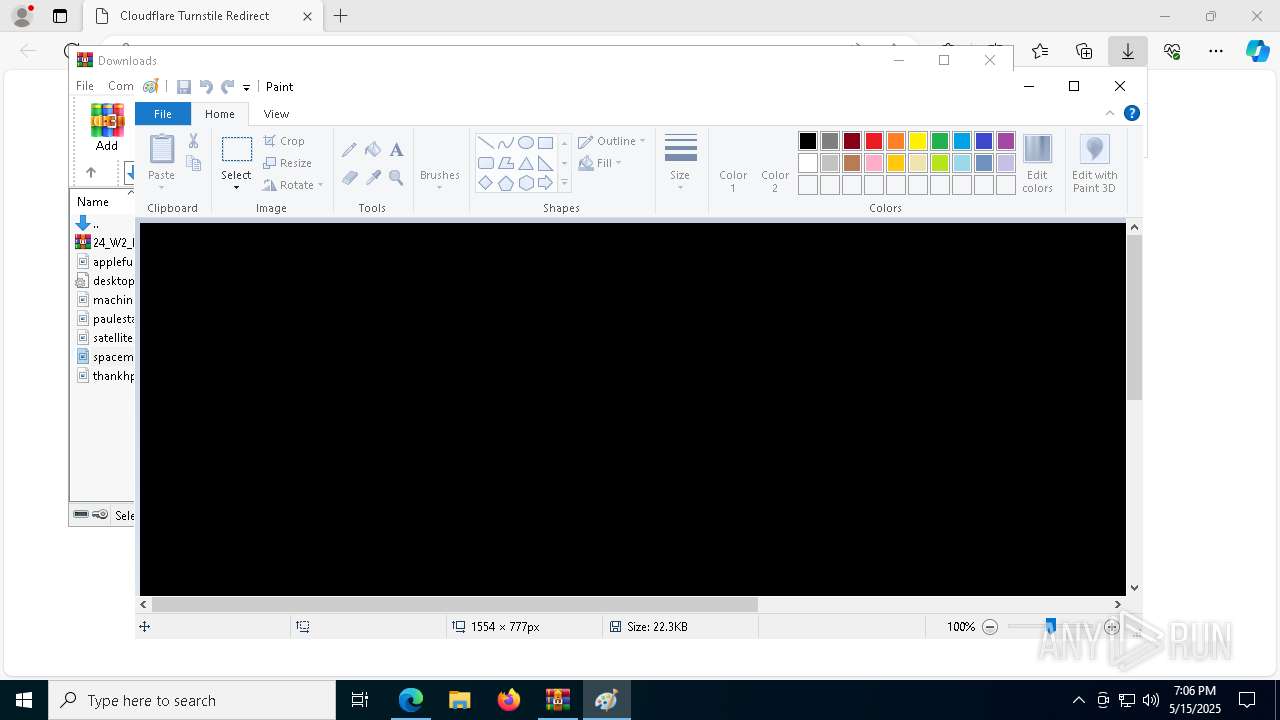Choose the Pentagon shape
This screenshot has width=1280, height=720.
click(x=506, y=183)
